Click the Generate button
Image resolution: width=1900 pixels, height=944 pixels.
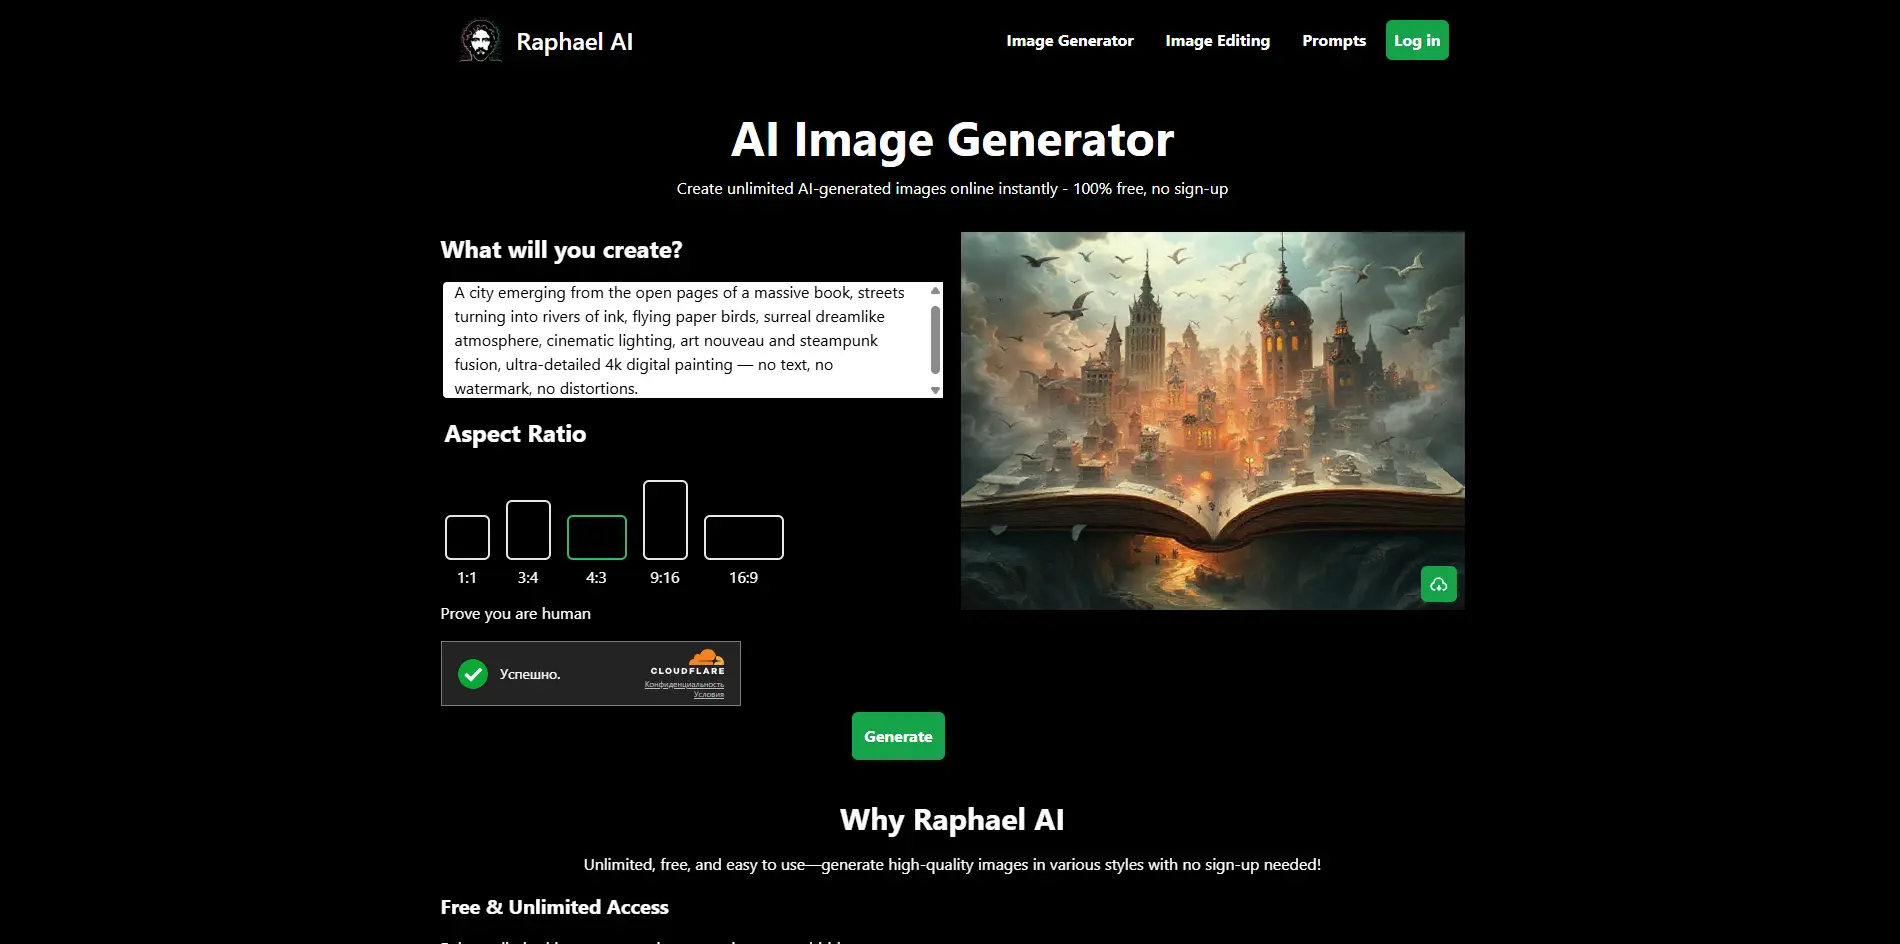[x=897, y=736]
